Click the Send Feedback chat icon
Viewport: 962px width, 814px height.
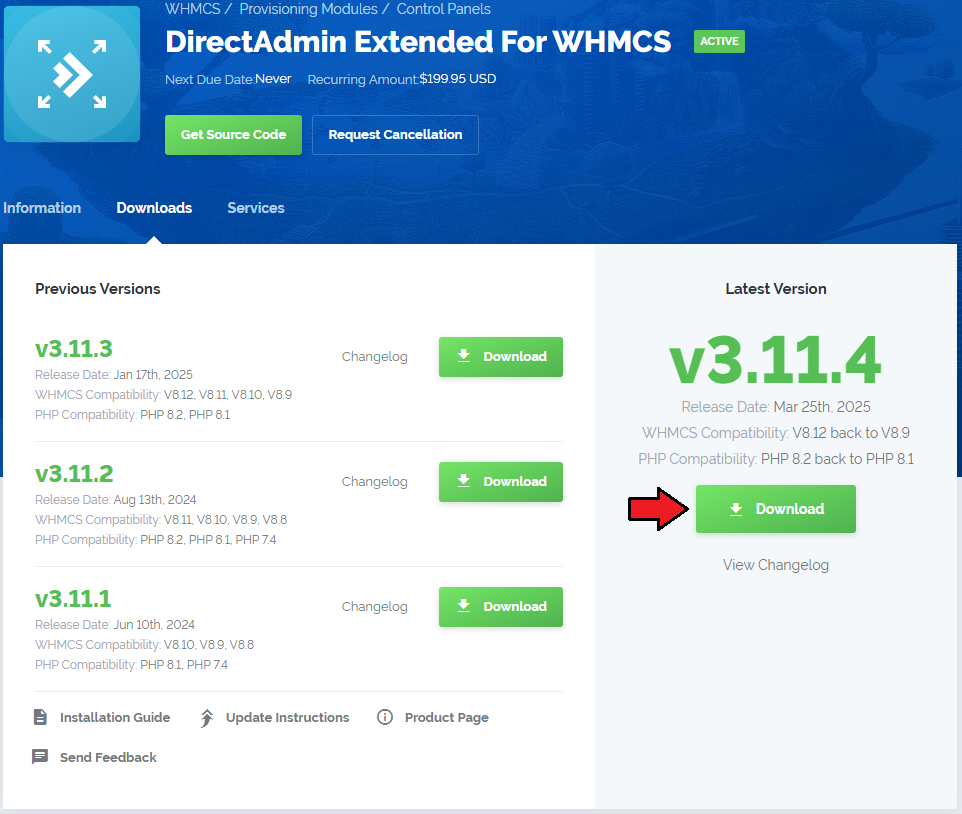tap(40, 757)
